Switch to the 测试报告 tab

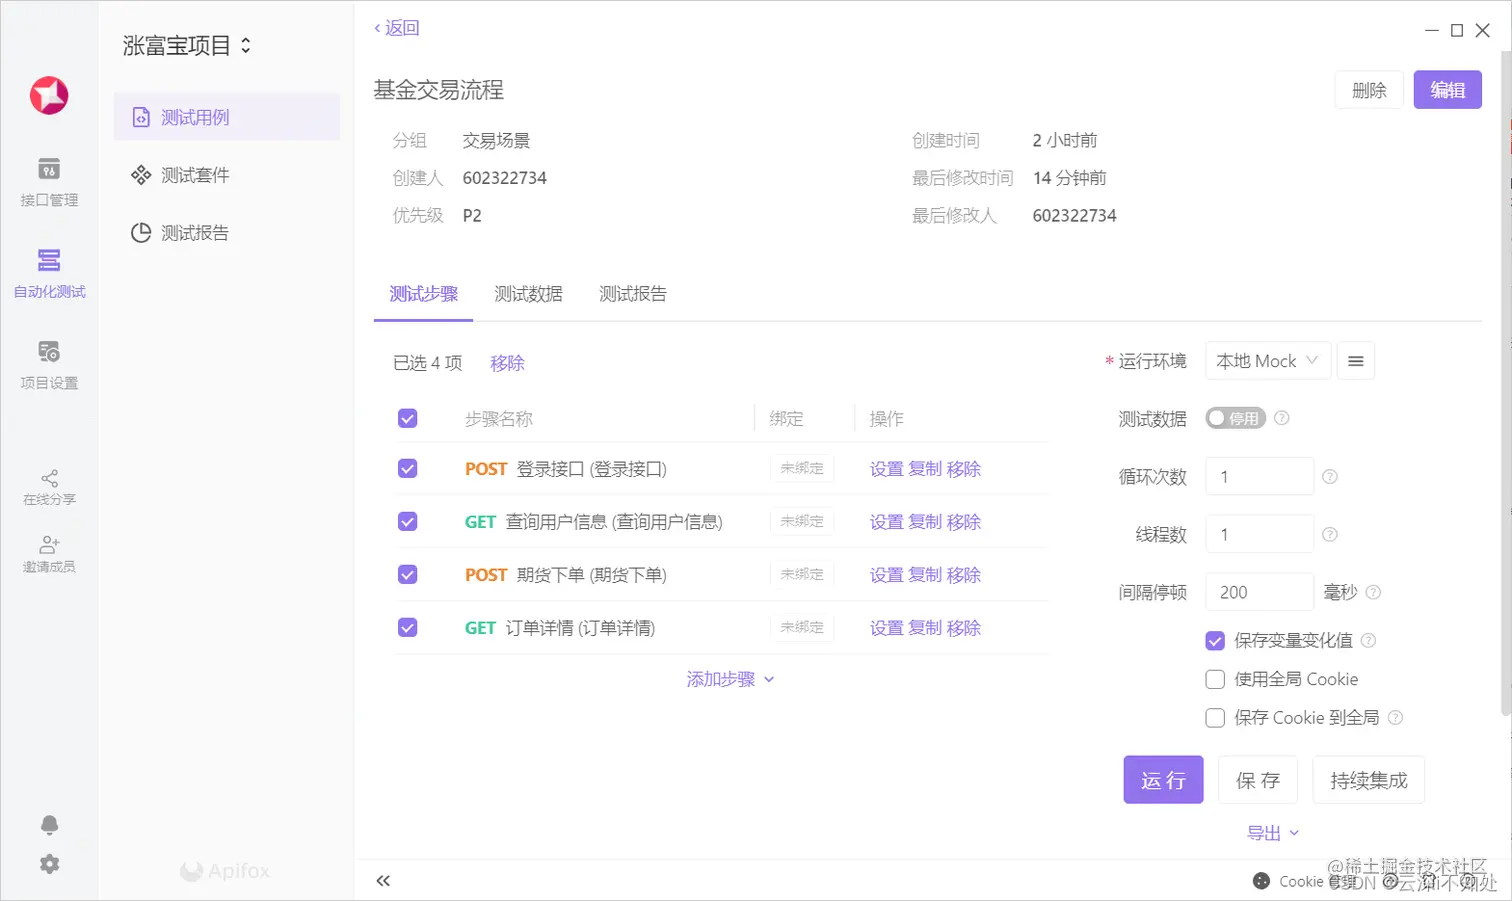pyautogui.click(x=633, y=294)
